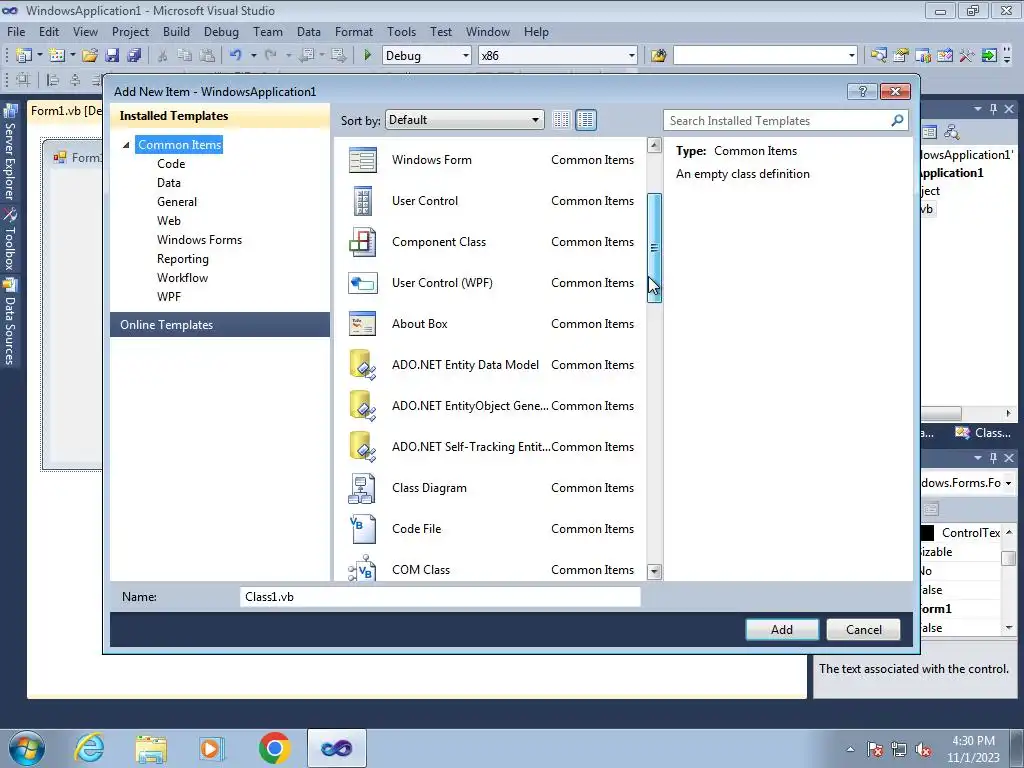Open the Undo history dropdown arrow
1024x768 pixels.
click(x=253, y=56)
